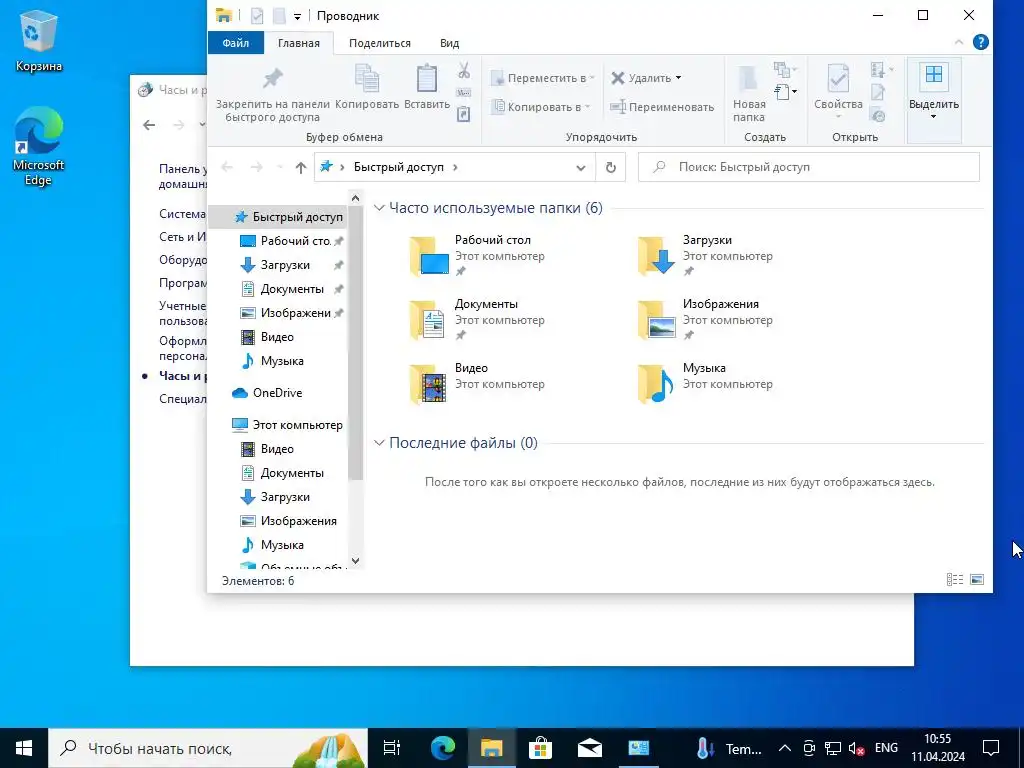Click the Copy path icon in ribbon

[464, 92]
